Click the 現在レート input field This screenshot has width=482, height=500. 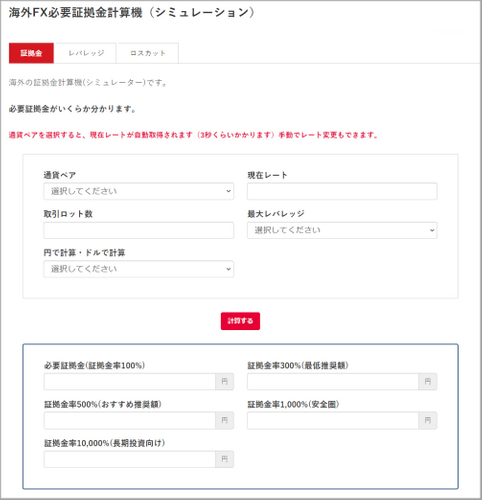342,191
